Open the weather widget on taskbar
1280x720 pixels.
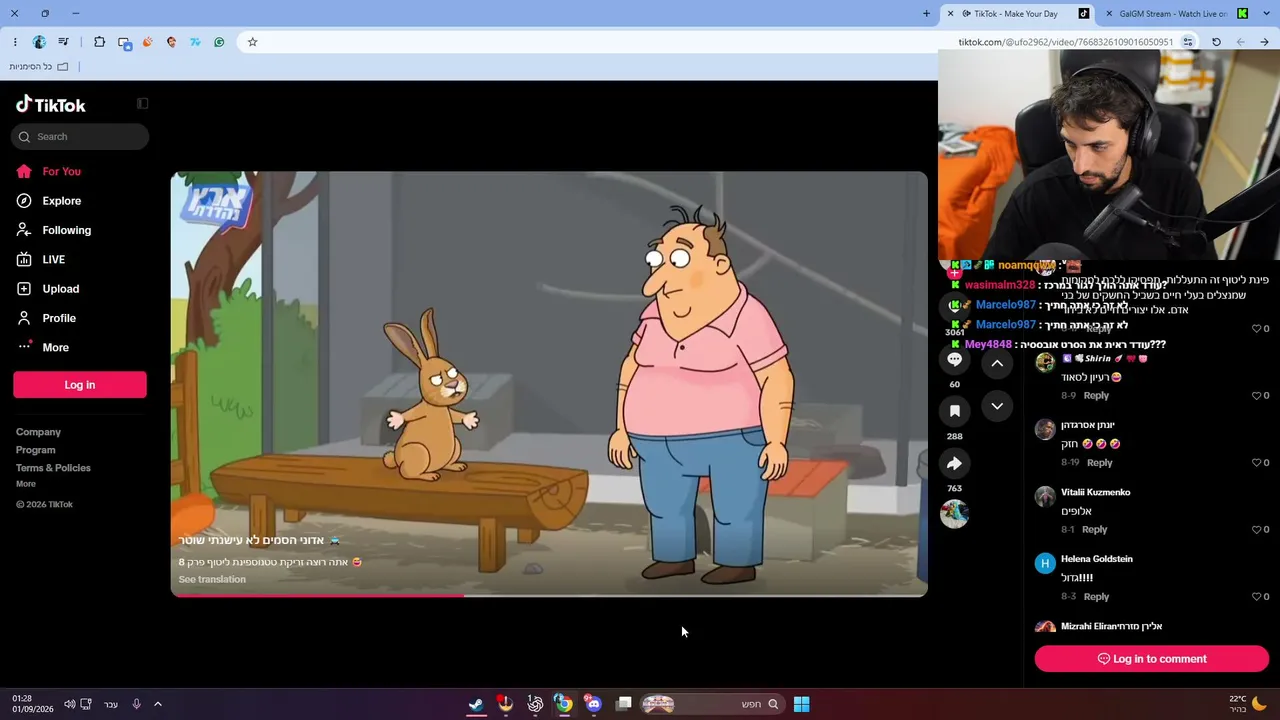click(1248, 704)
